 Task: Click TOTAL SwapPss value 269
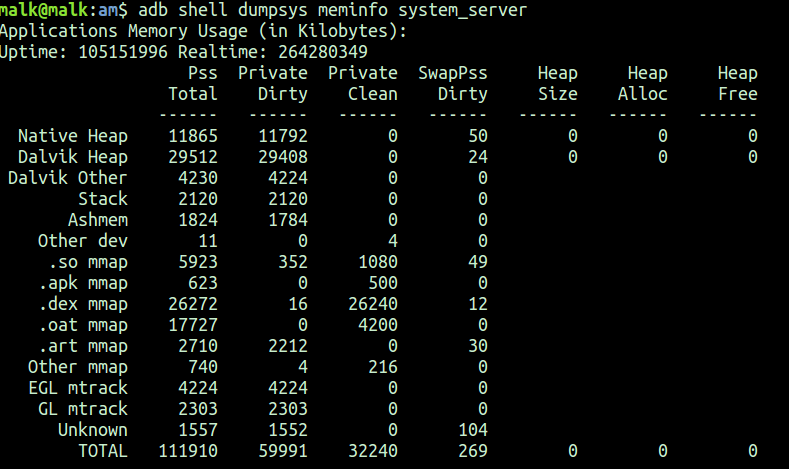473,451
